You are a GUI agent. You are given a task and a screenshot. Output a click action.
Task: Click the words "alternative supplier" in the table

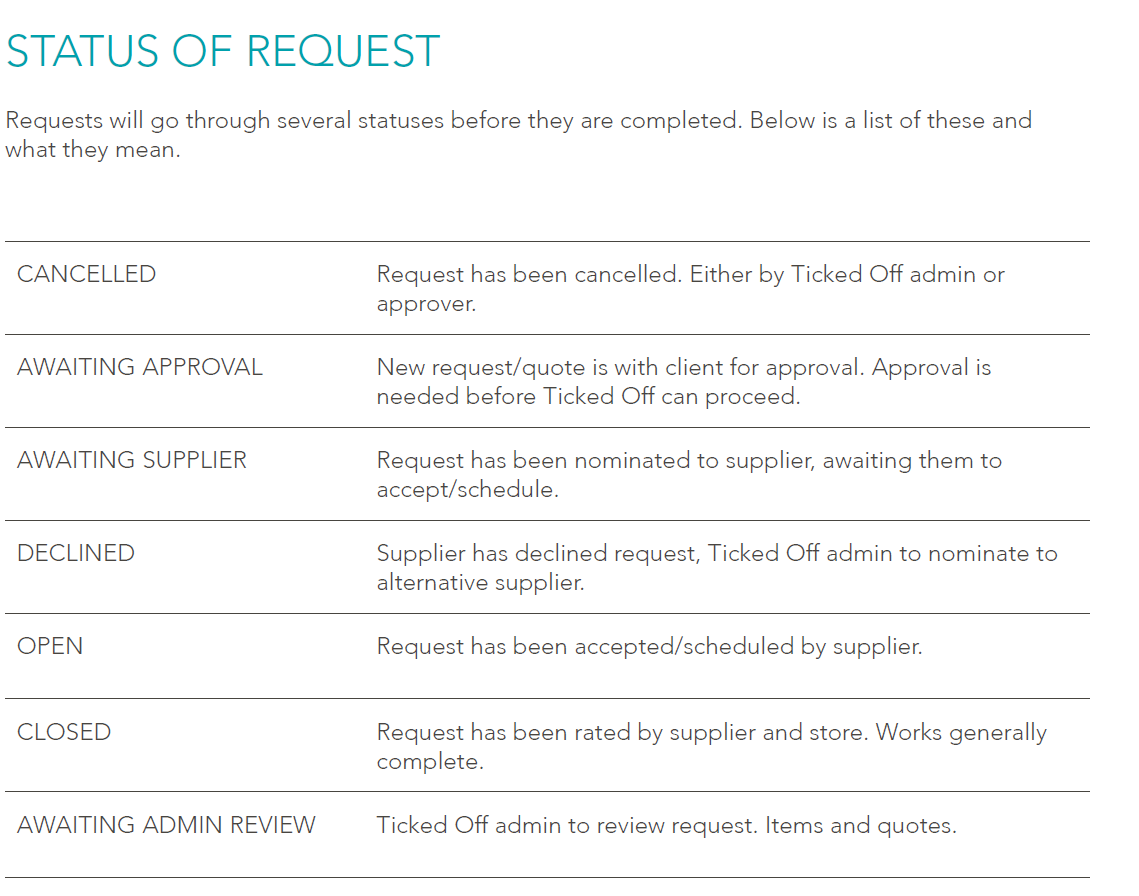tap(480, 582)
